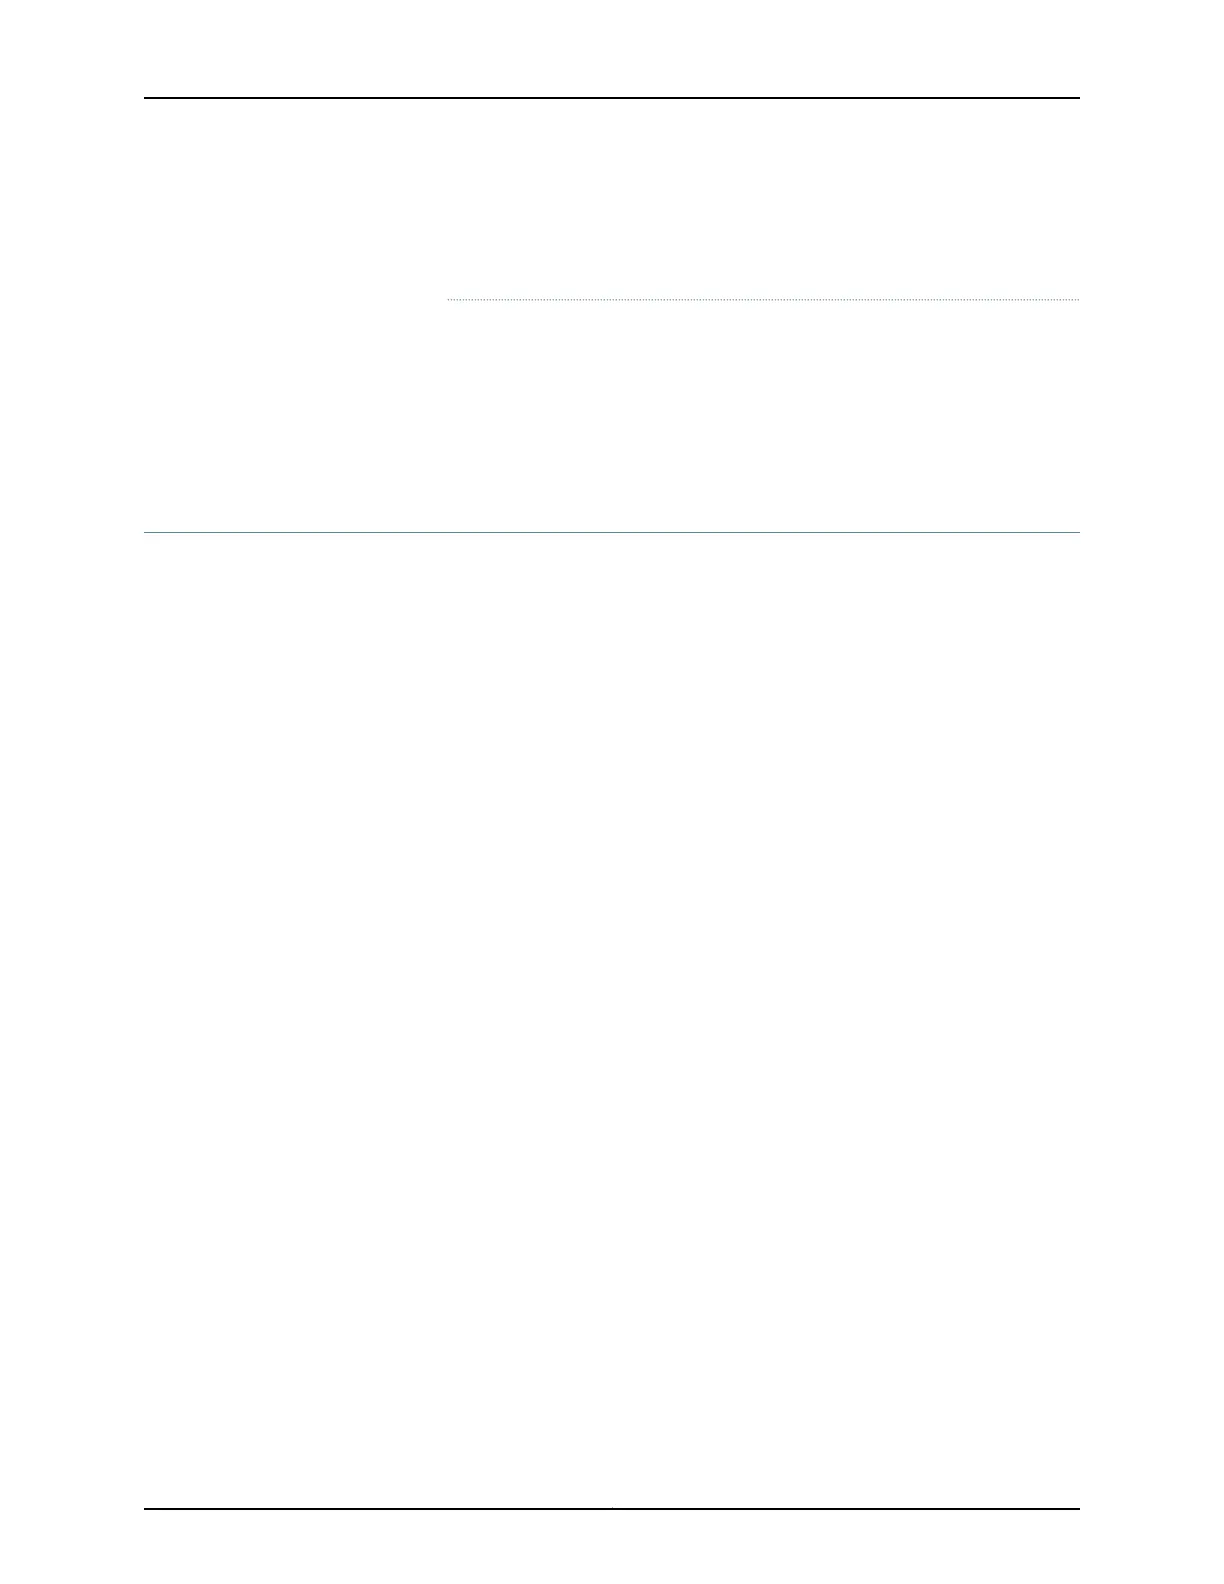Click the middle of the blue-gray divider
This screenshot has height=1584, width=1224.
[612, 533]
